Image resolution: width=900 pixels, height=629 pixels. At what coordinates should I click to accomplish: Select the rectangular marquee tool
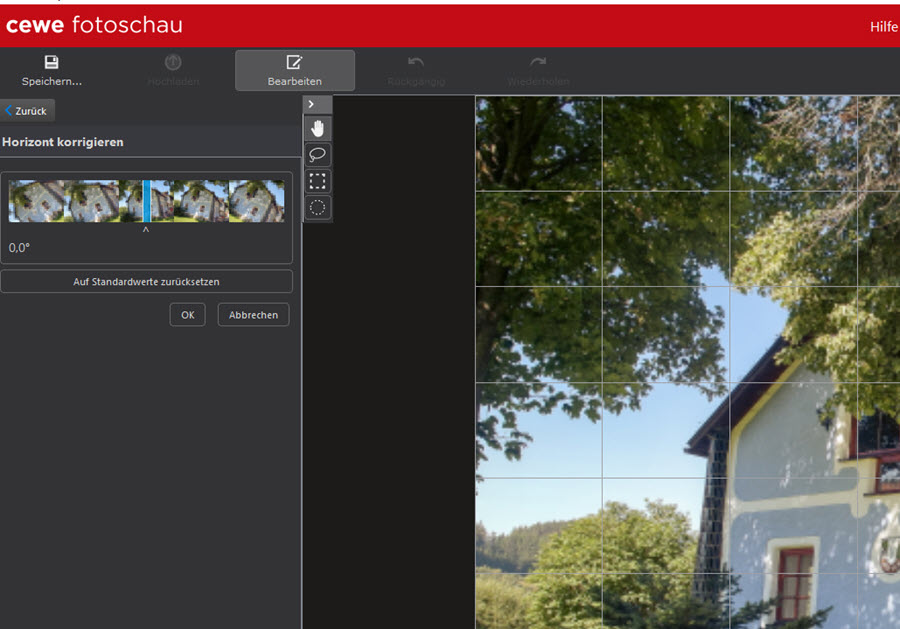pos(317,181)
